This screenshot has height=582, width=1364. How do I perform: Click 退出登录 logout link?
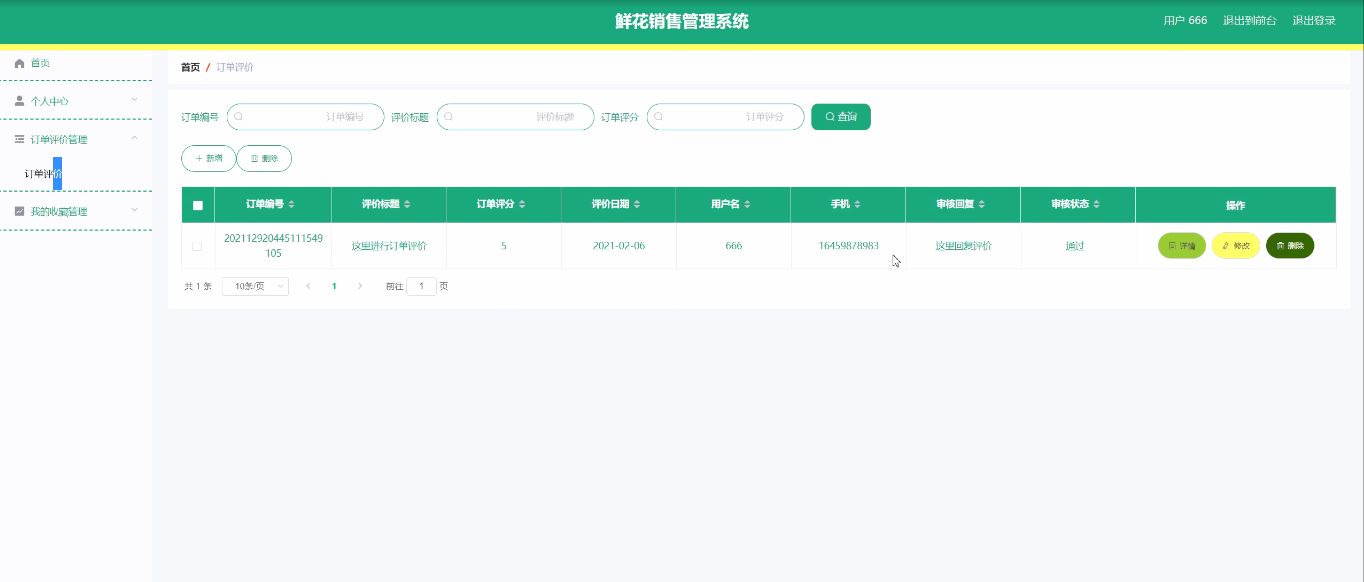coord(1314,21)
